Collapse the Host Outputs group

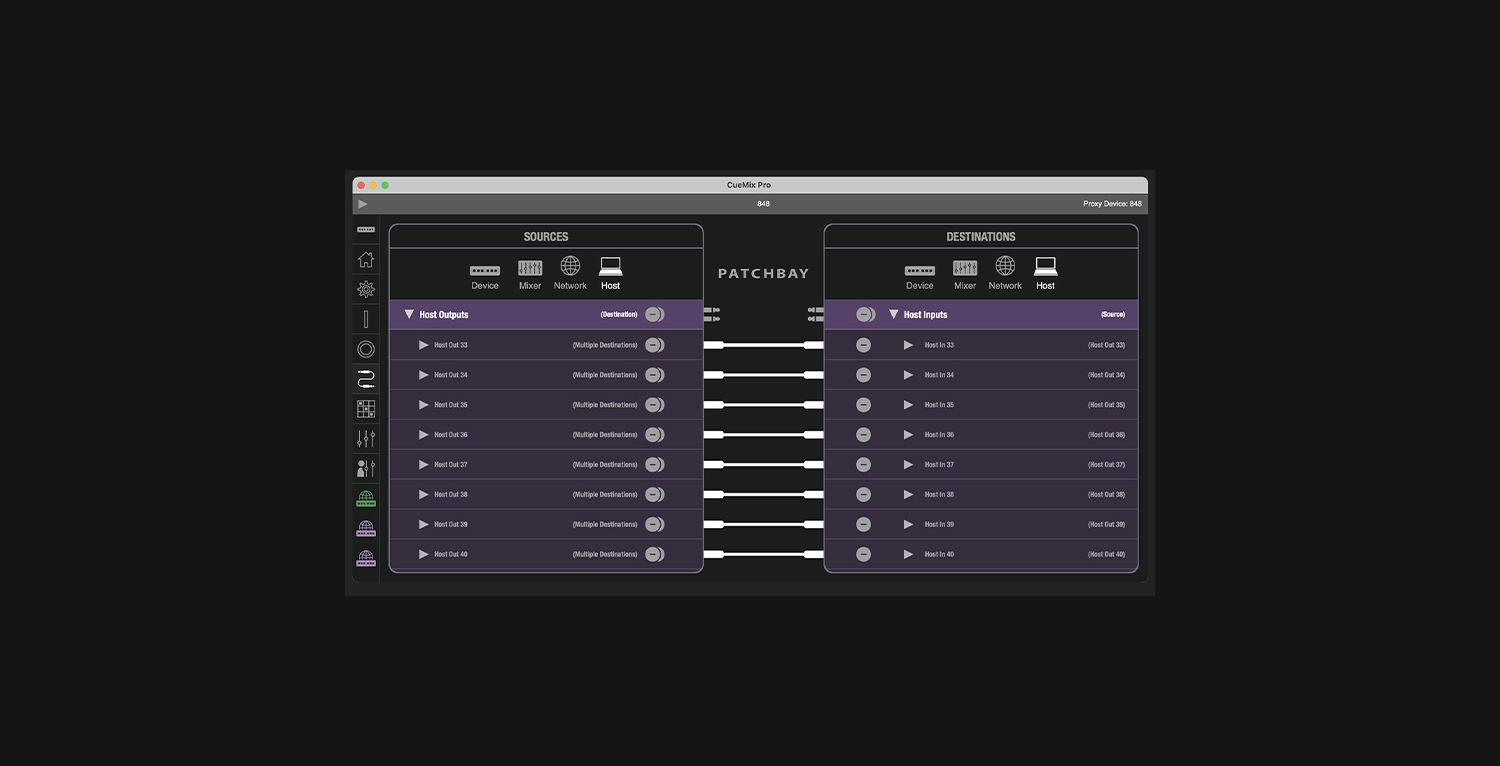coord(409,314)
